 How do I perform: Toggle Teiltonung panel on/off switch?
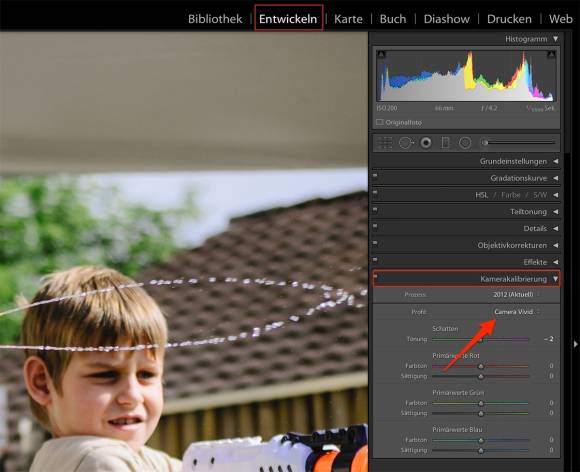click(375, 209)
